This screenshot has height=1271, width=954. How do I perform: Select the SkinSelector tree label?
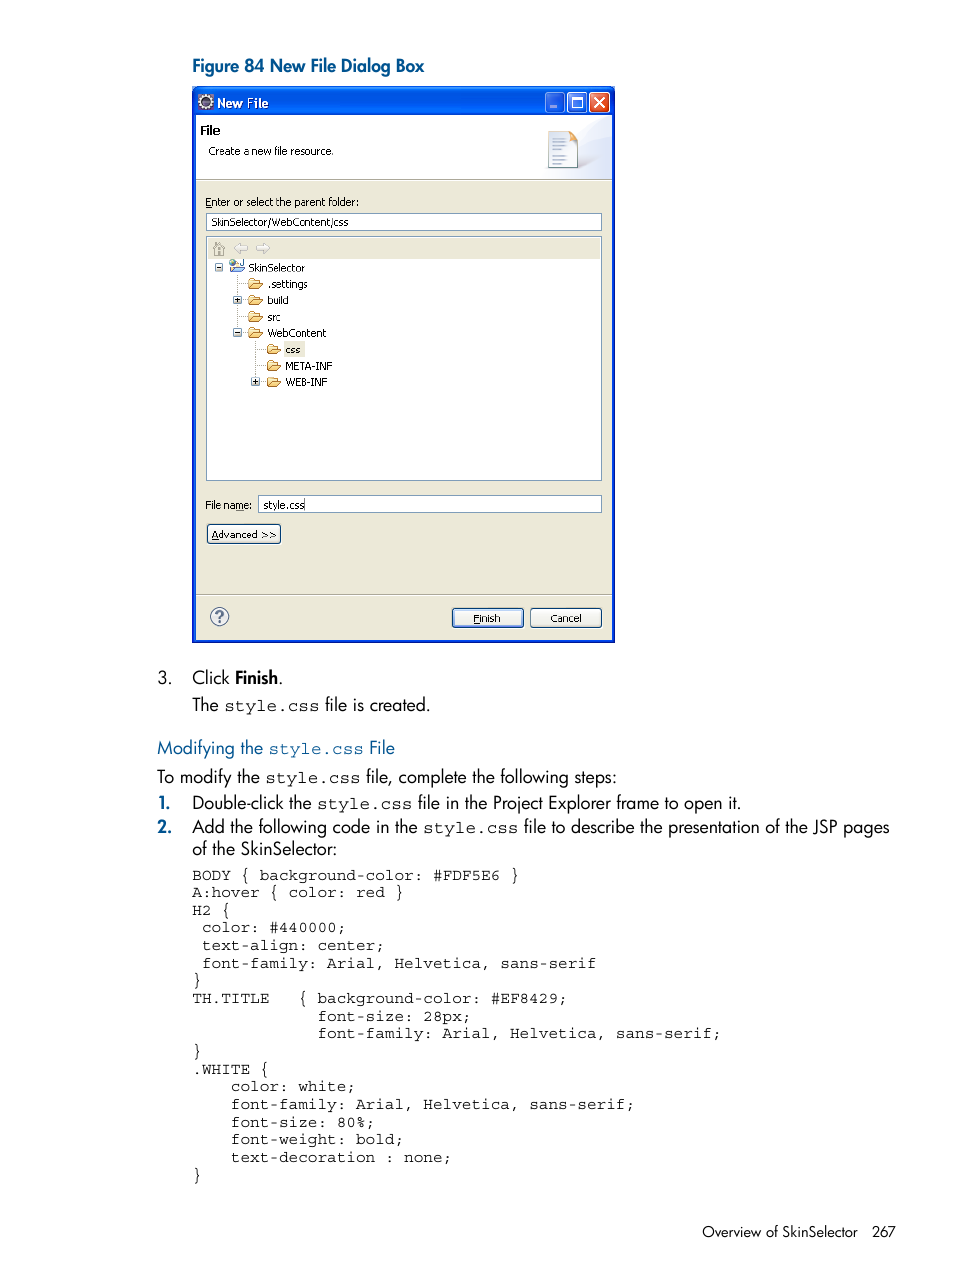click(x=277, y=268)
